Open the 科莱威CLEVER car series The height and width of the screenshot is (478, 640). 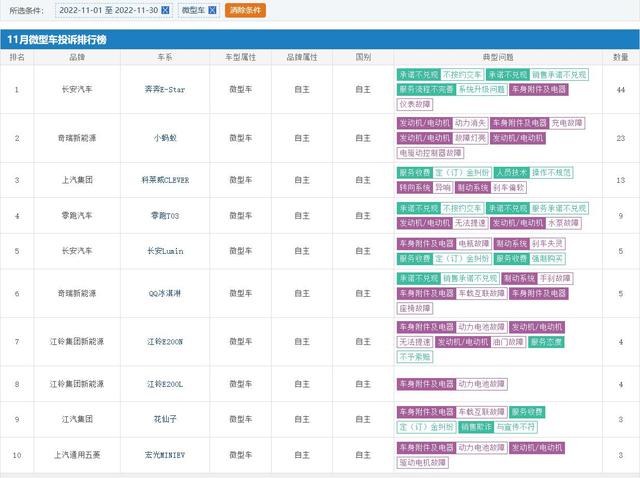[x=165, y=180]
